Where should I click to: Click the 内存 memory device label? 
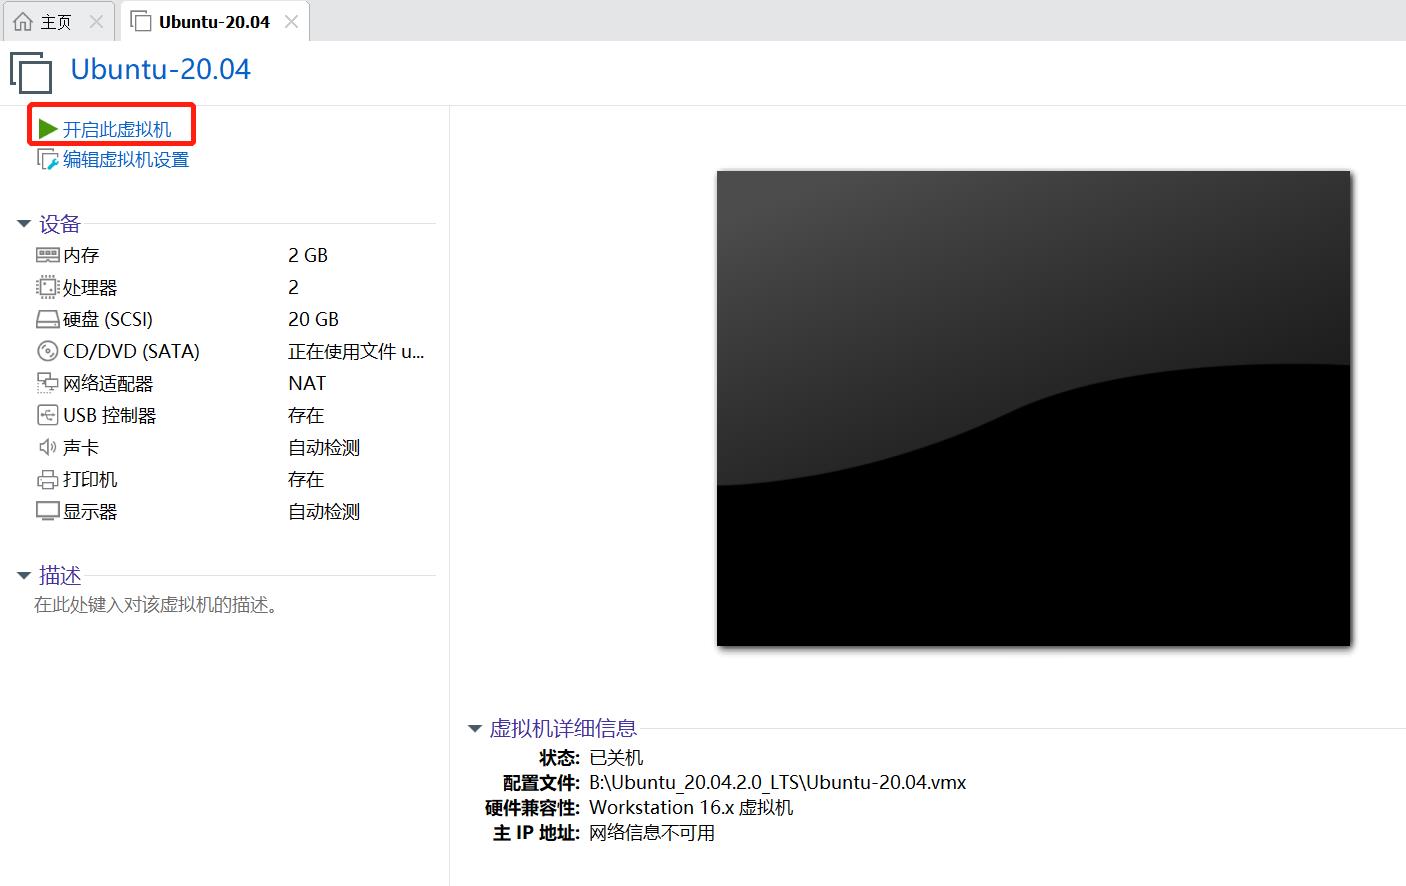coord(81,255)
